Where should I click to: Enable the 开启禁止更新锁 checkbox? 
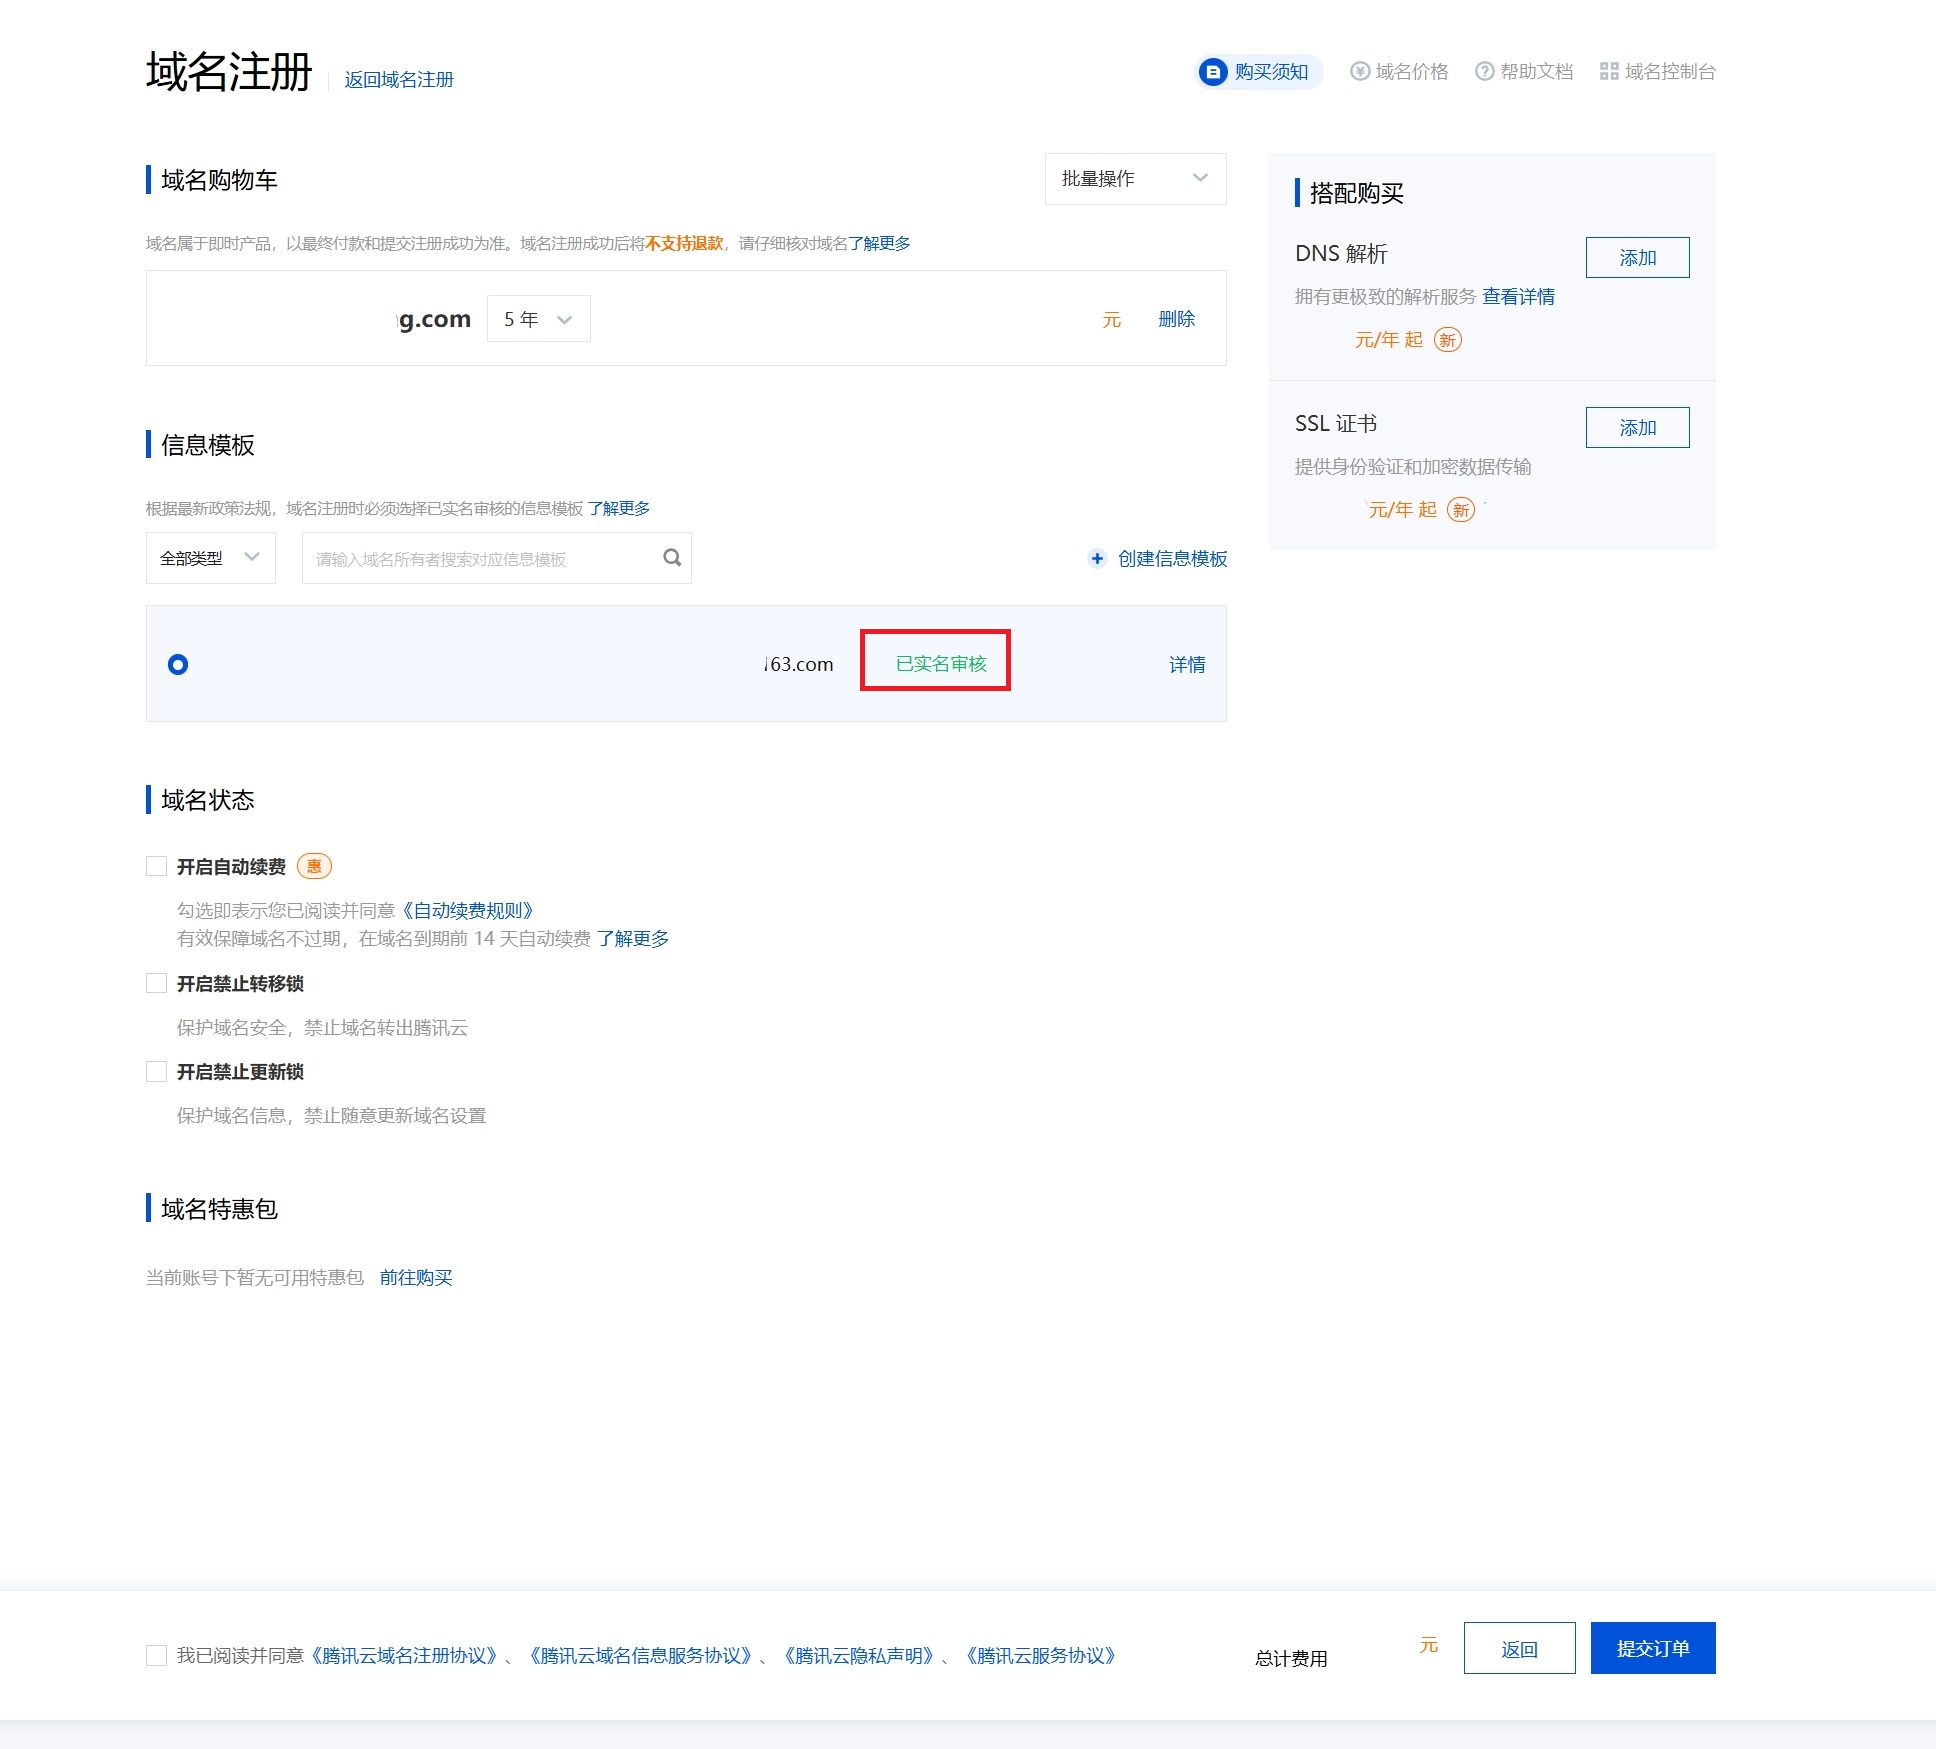[x=156, y=1071]
